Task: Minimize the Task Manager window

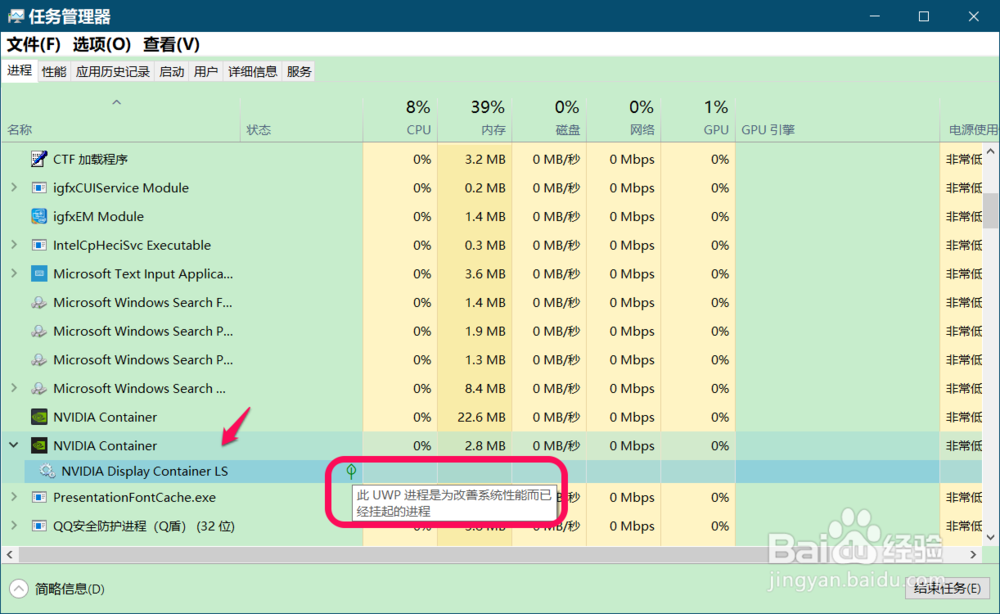Action: pyautogui.click(x=874, y=16)
